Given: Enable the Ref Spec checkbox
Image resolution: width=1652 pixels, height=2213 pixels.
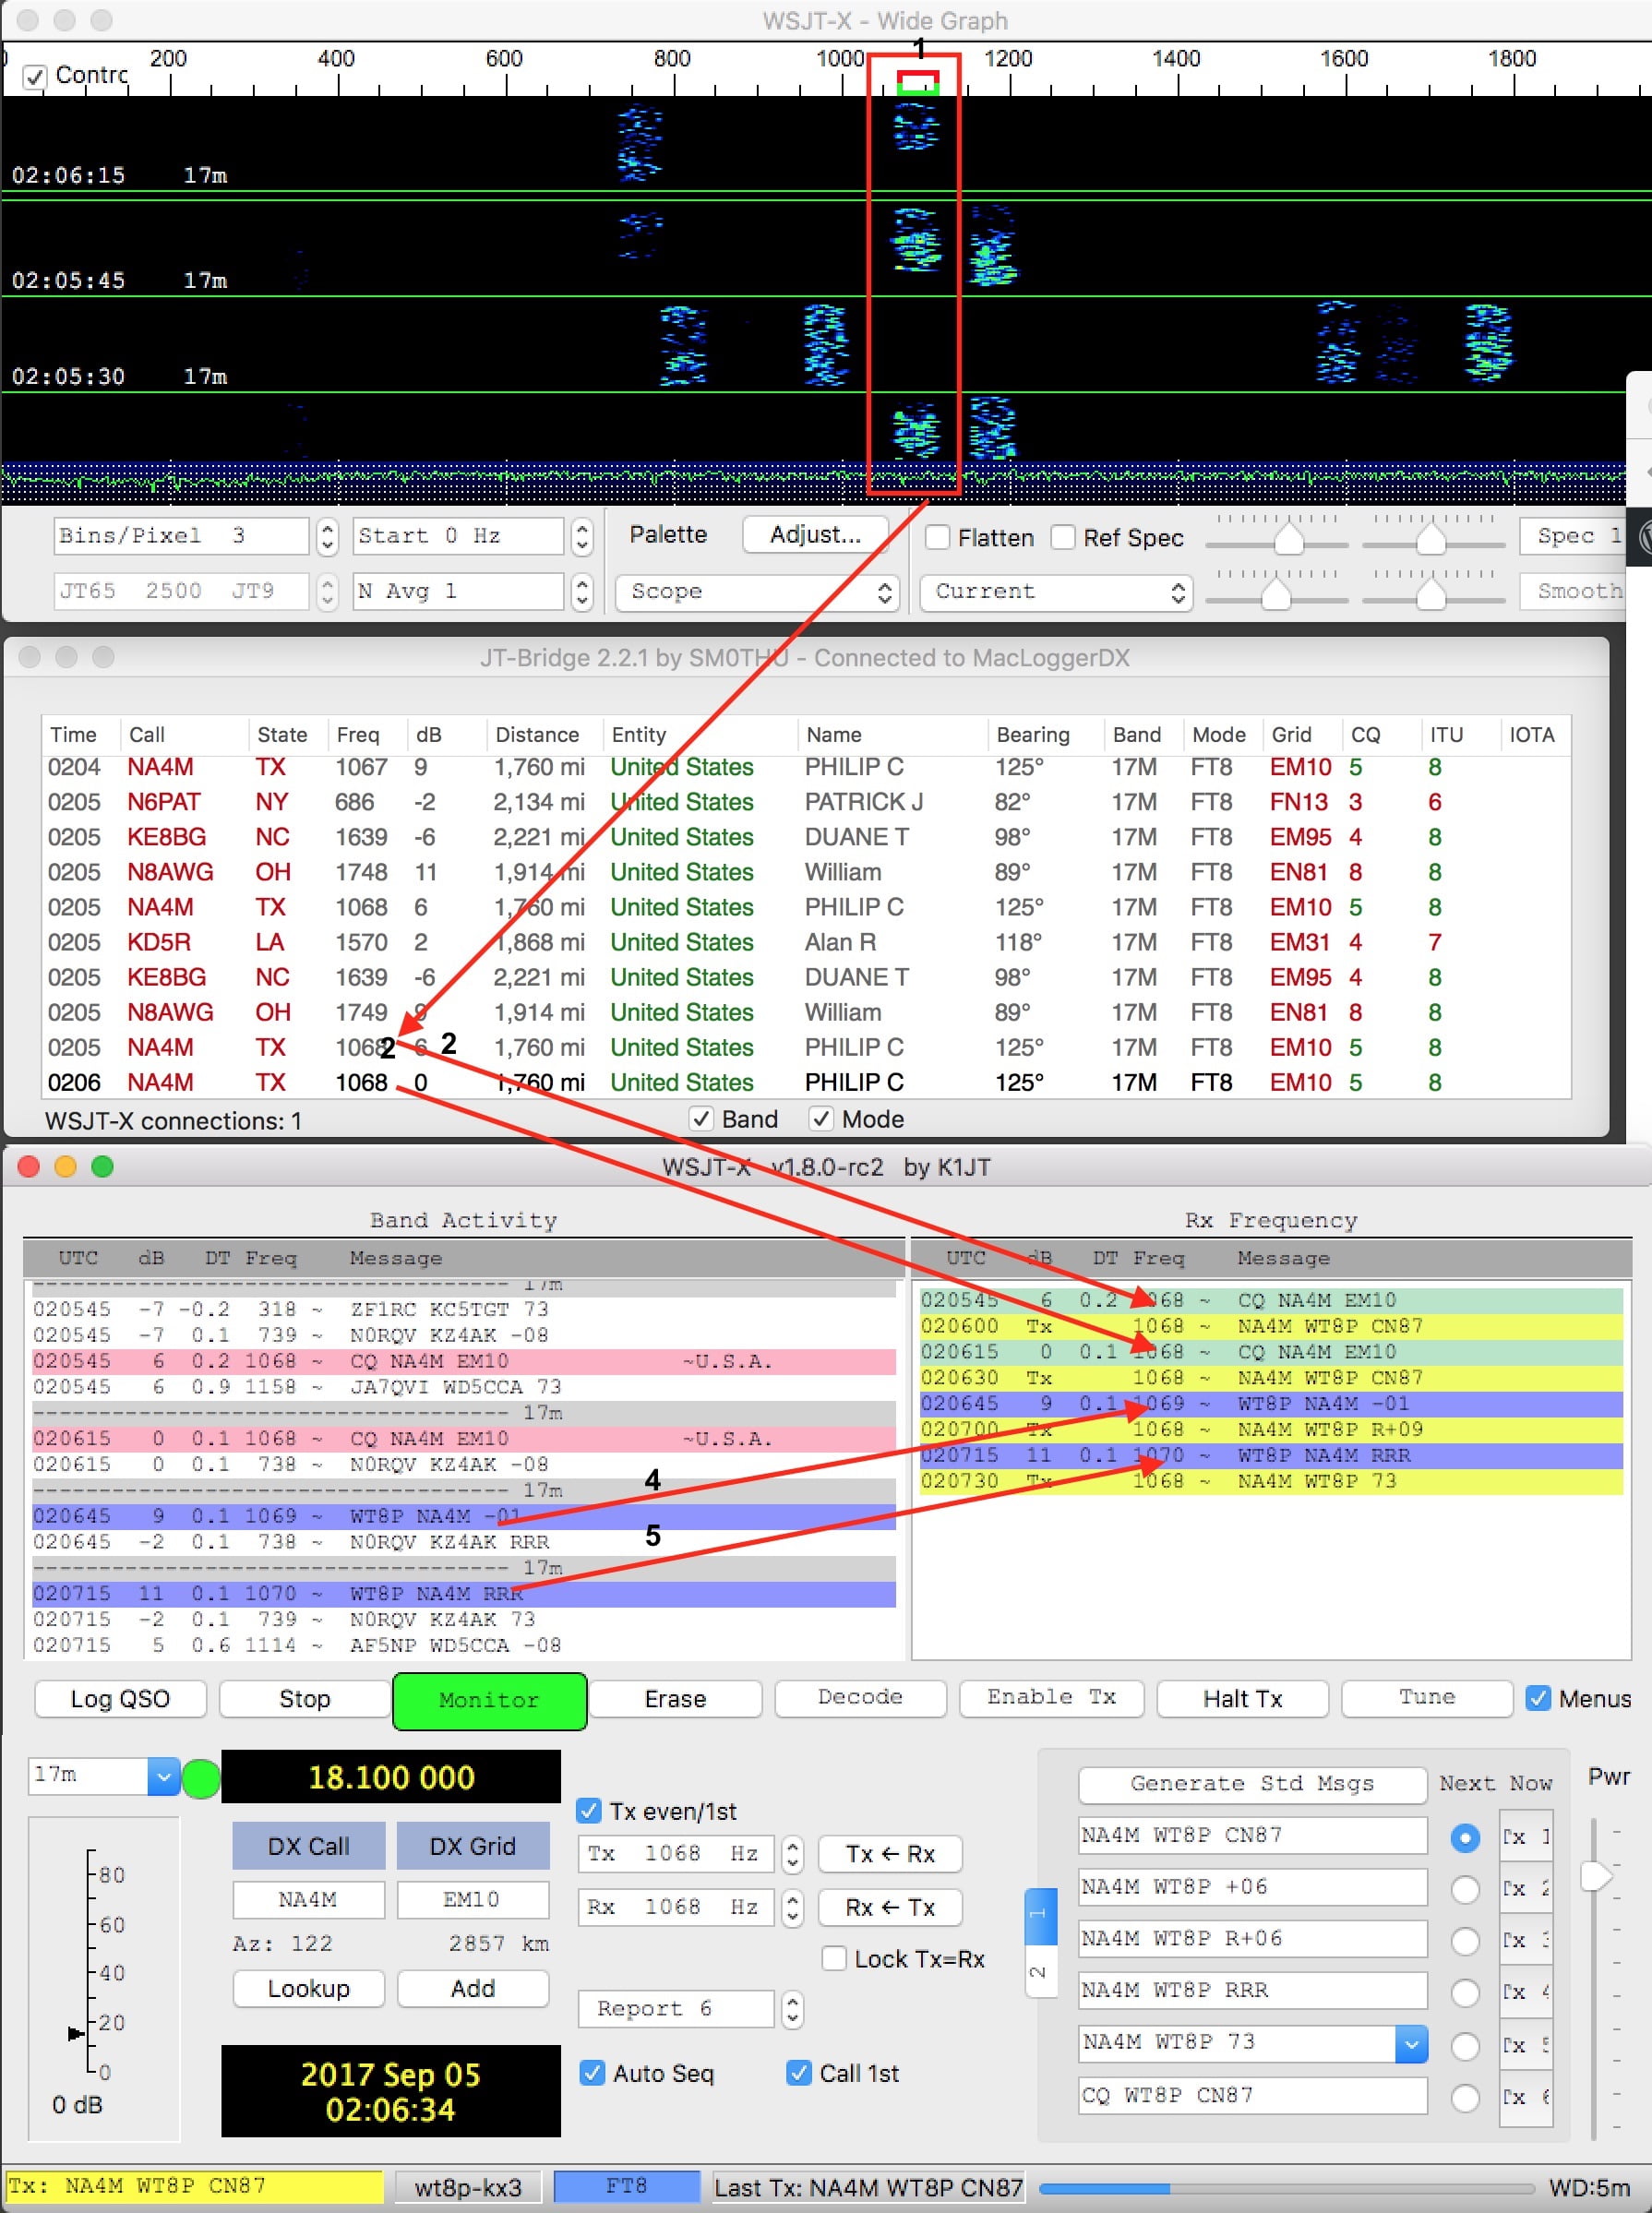Looking at the screenshot, I should pos(1063,537).
